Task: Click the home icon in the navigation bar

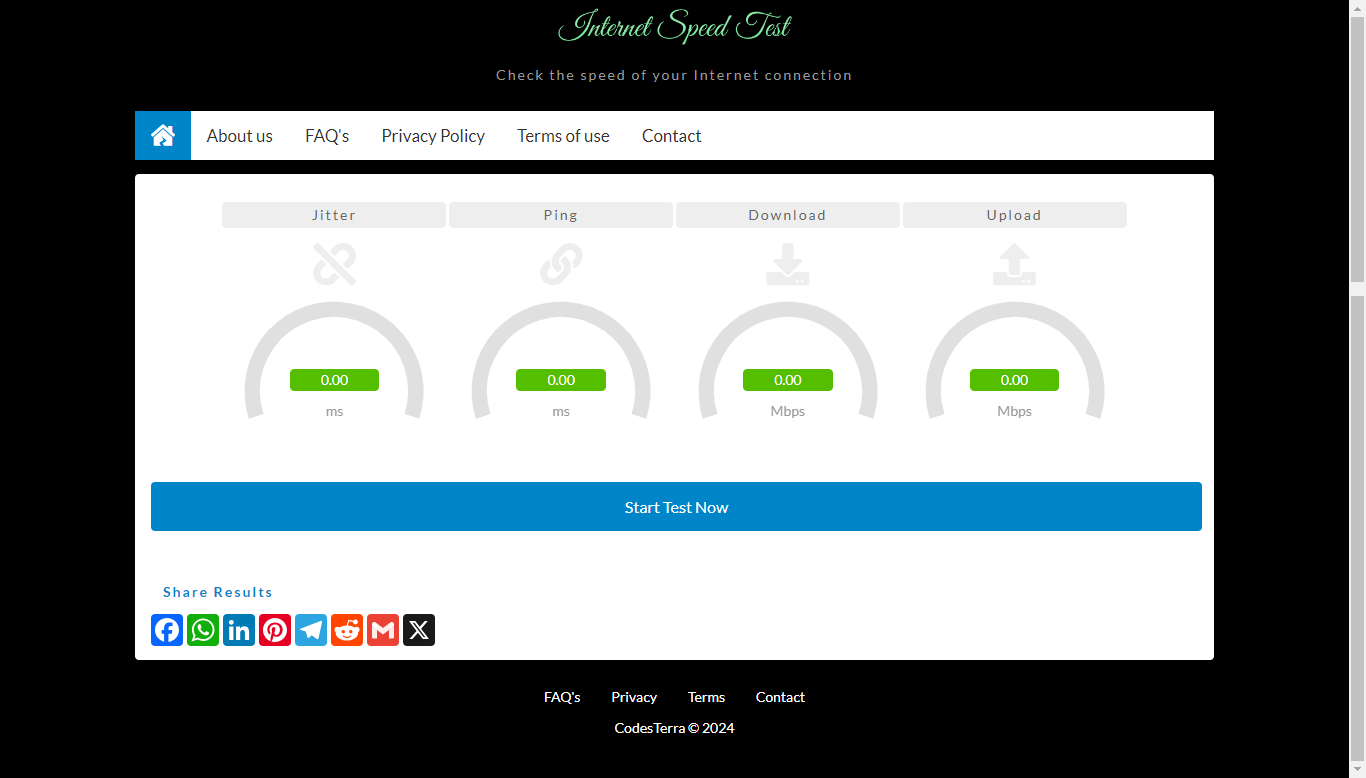Action: click(162, 135)
